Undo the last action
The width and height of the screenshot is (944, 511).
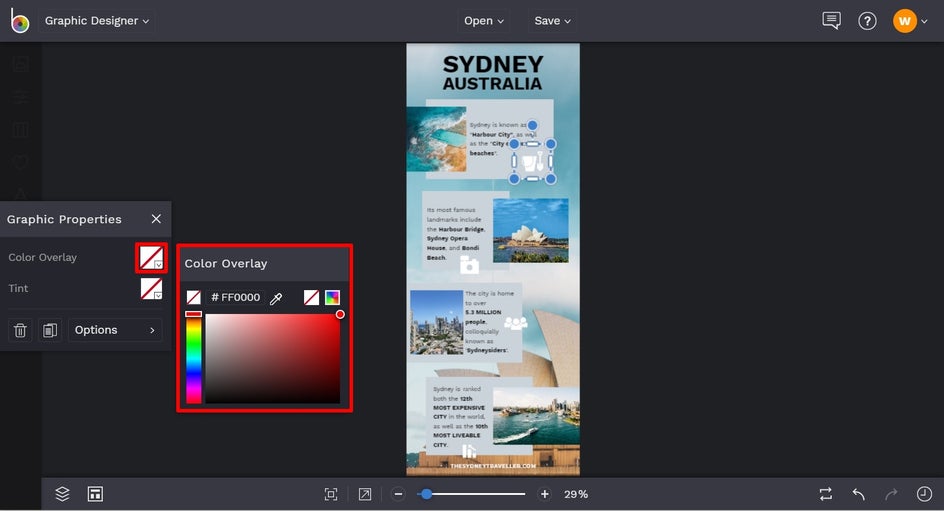[x=859, y=494]
